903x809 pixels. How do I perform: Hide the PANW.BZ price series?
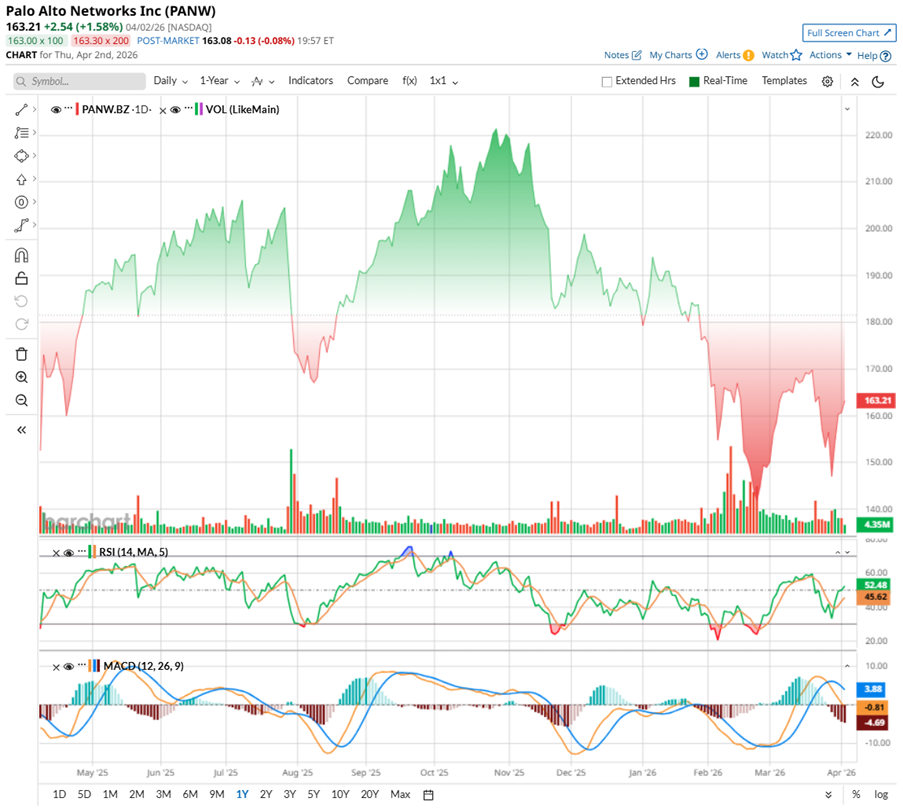pyautogui.click(x=56, y=109)
